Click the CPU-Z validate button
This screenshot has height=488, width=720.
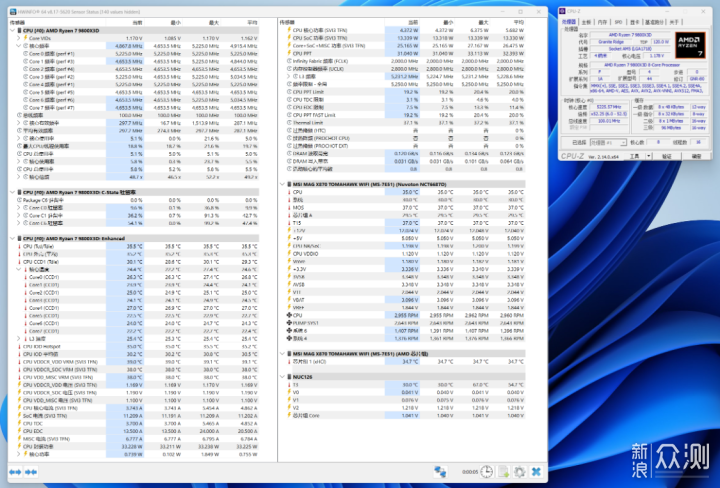[x=666, y=156]
